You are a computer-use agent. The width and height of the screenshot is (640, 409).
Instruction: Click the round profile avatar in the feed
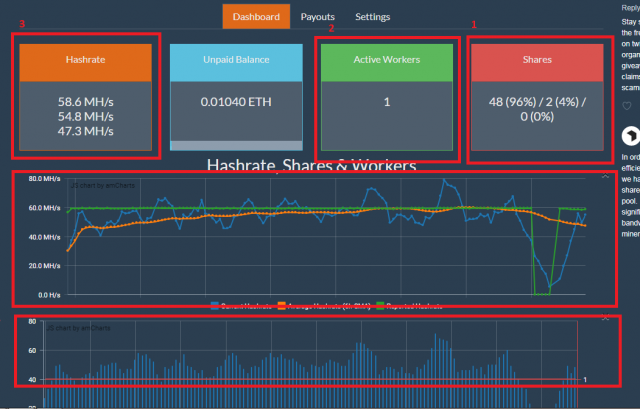pyautogui.click(x=631, y=136)
